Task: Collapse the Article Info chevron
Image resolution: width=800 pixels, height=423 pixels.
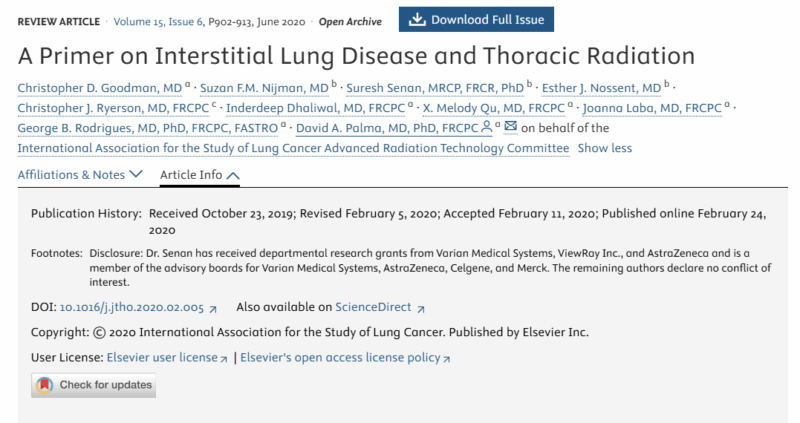Action: tap(233, 176)
